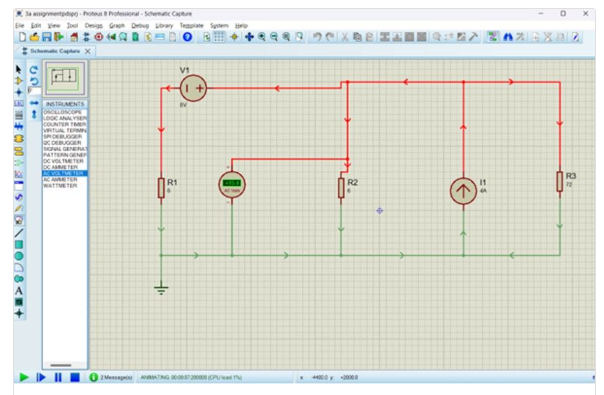Open the Graph menu
This screenshot has width=604, height=395.
click(117, 25)
